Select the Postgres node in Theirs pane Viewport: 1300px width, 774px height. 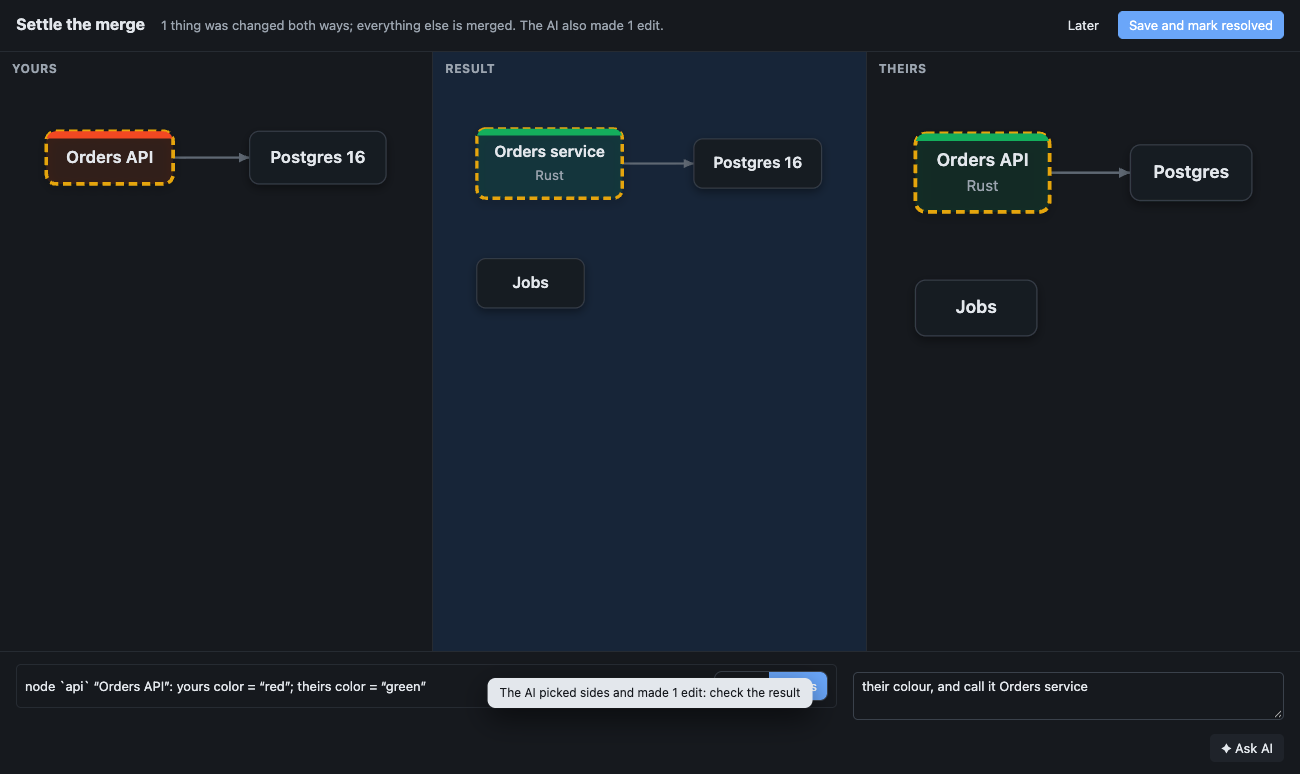pyautogui.click(x=1191, y=172)
